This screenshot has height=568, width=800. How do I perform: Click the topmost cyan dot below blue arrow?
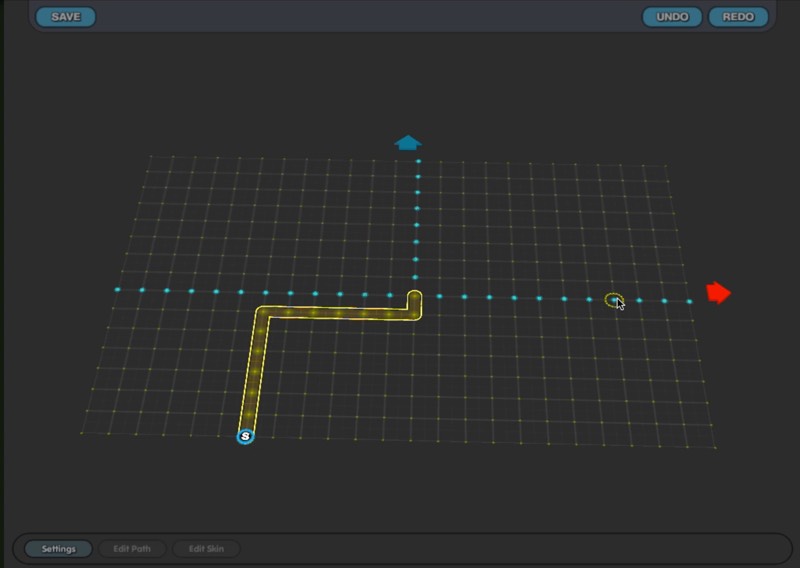[x=418, y=161]
